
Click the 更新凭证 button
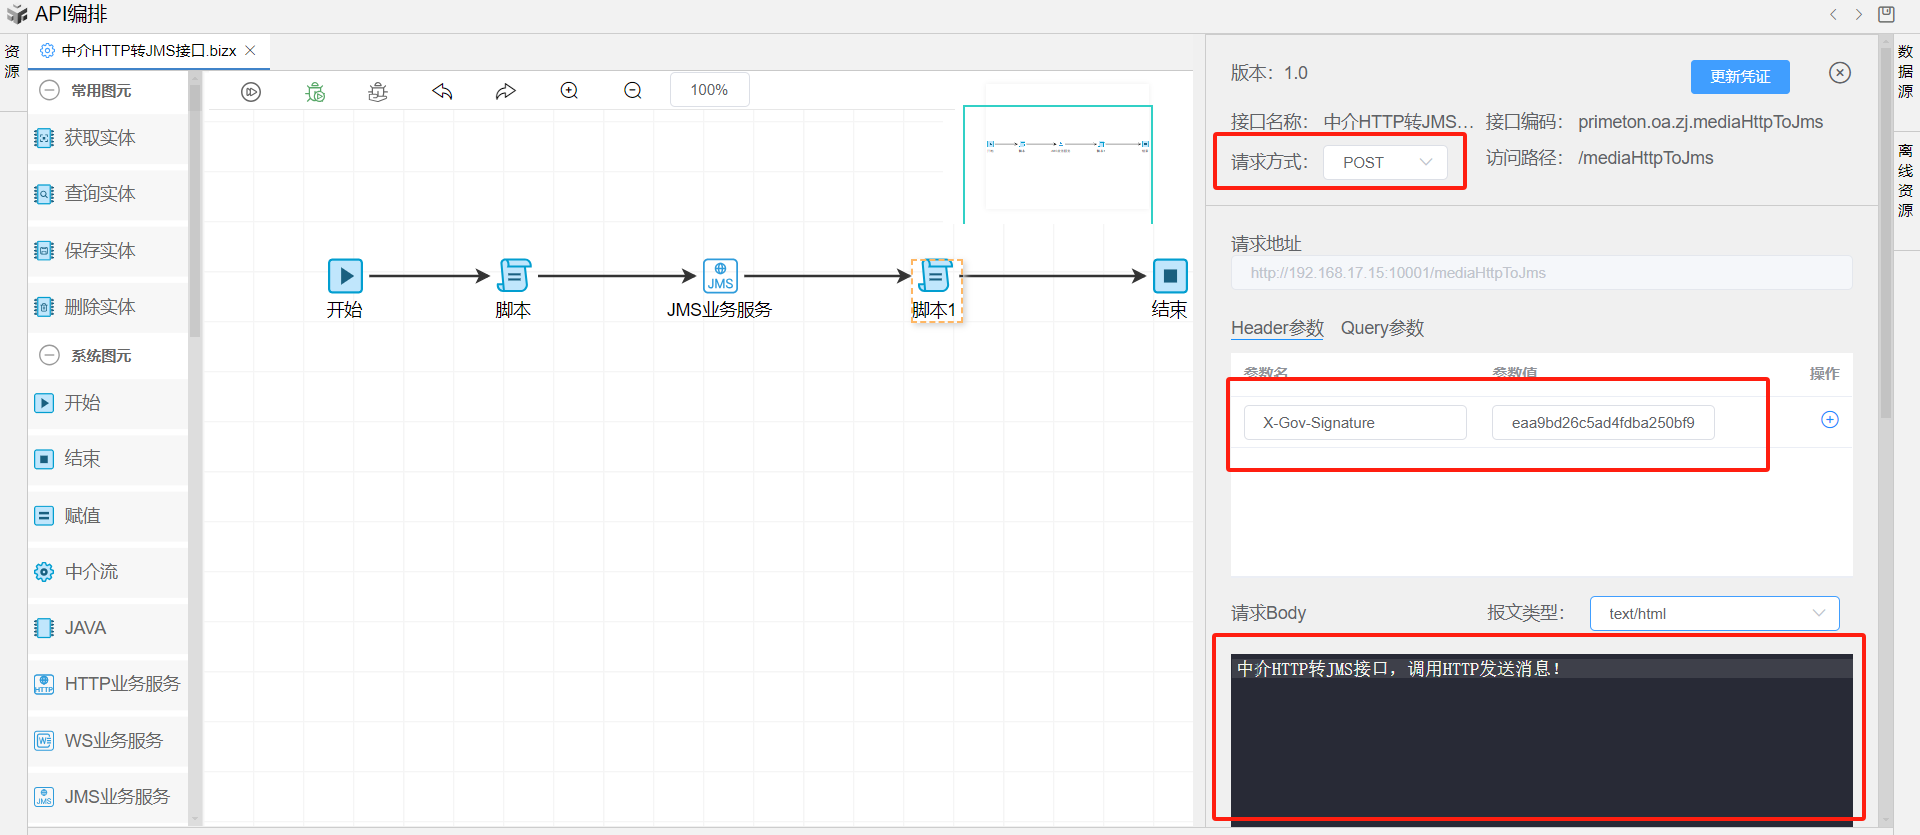coord(1739,77)
